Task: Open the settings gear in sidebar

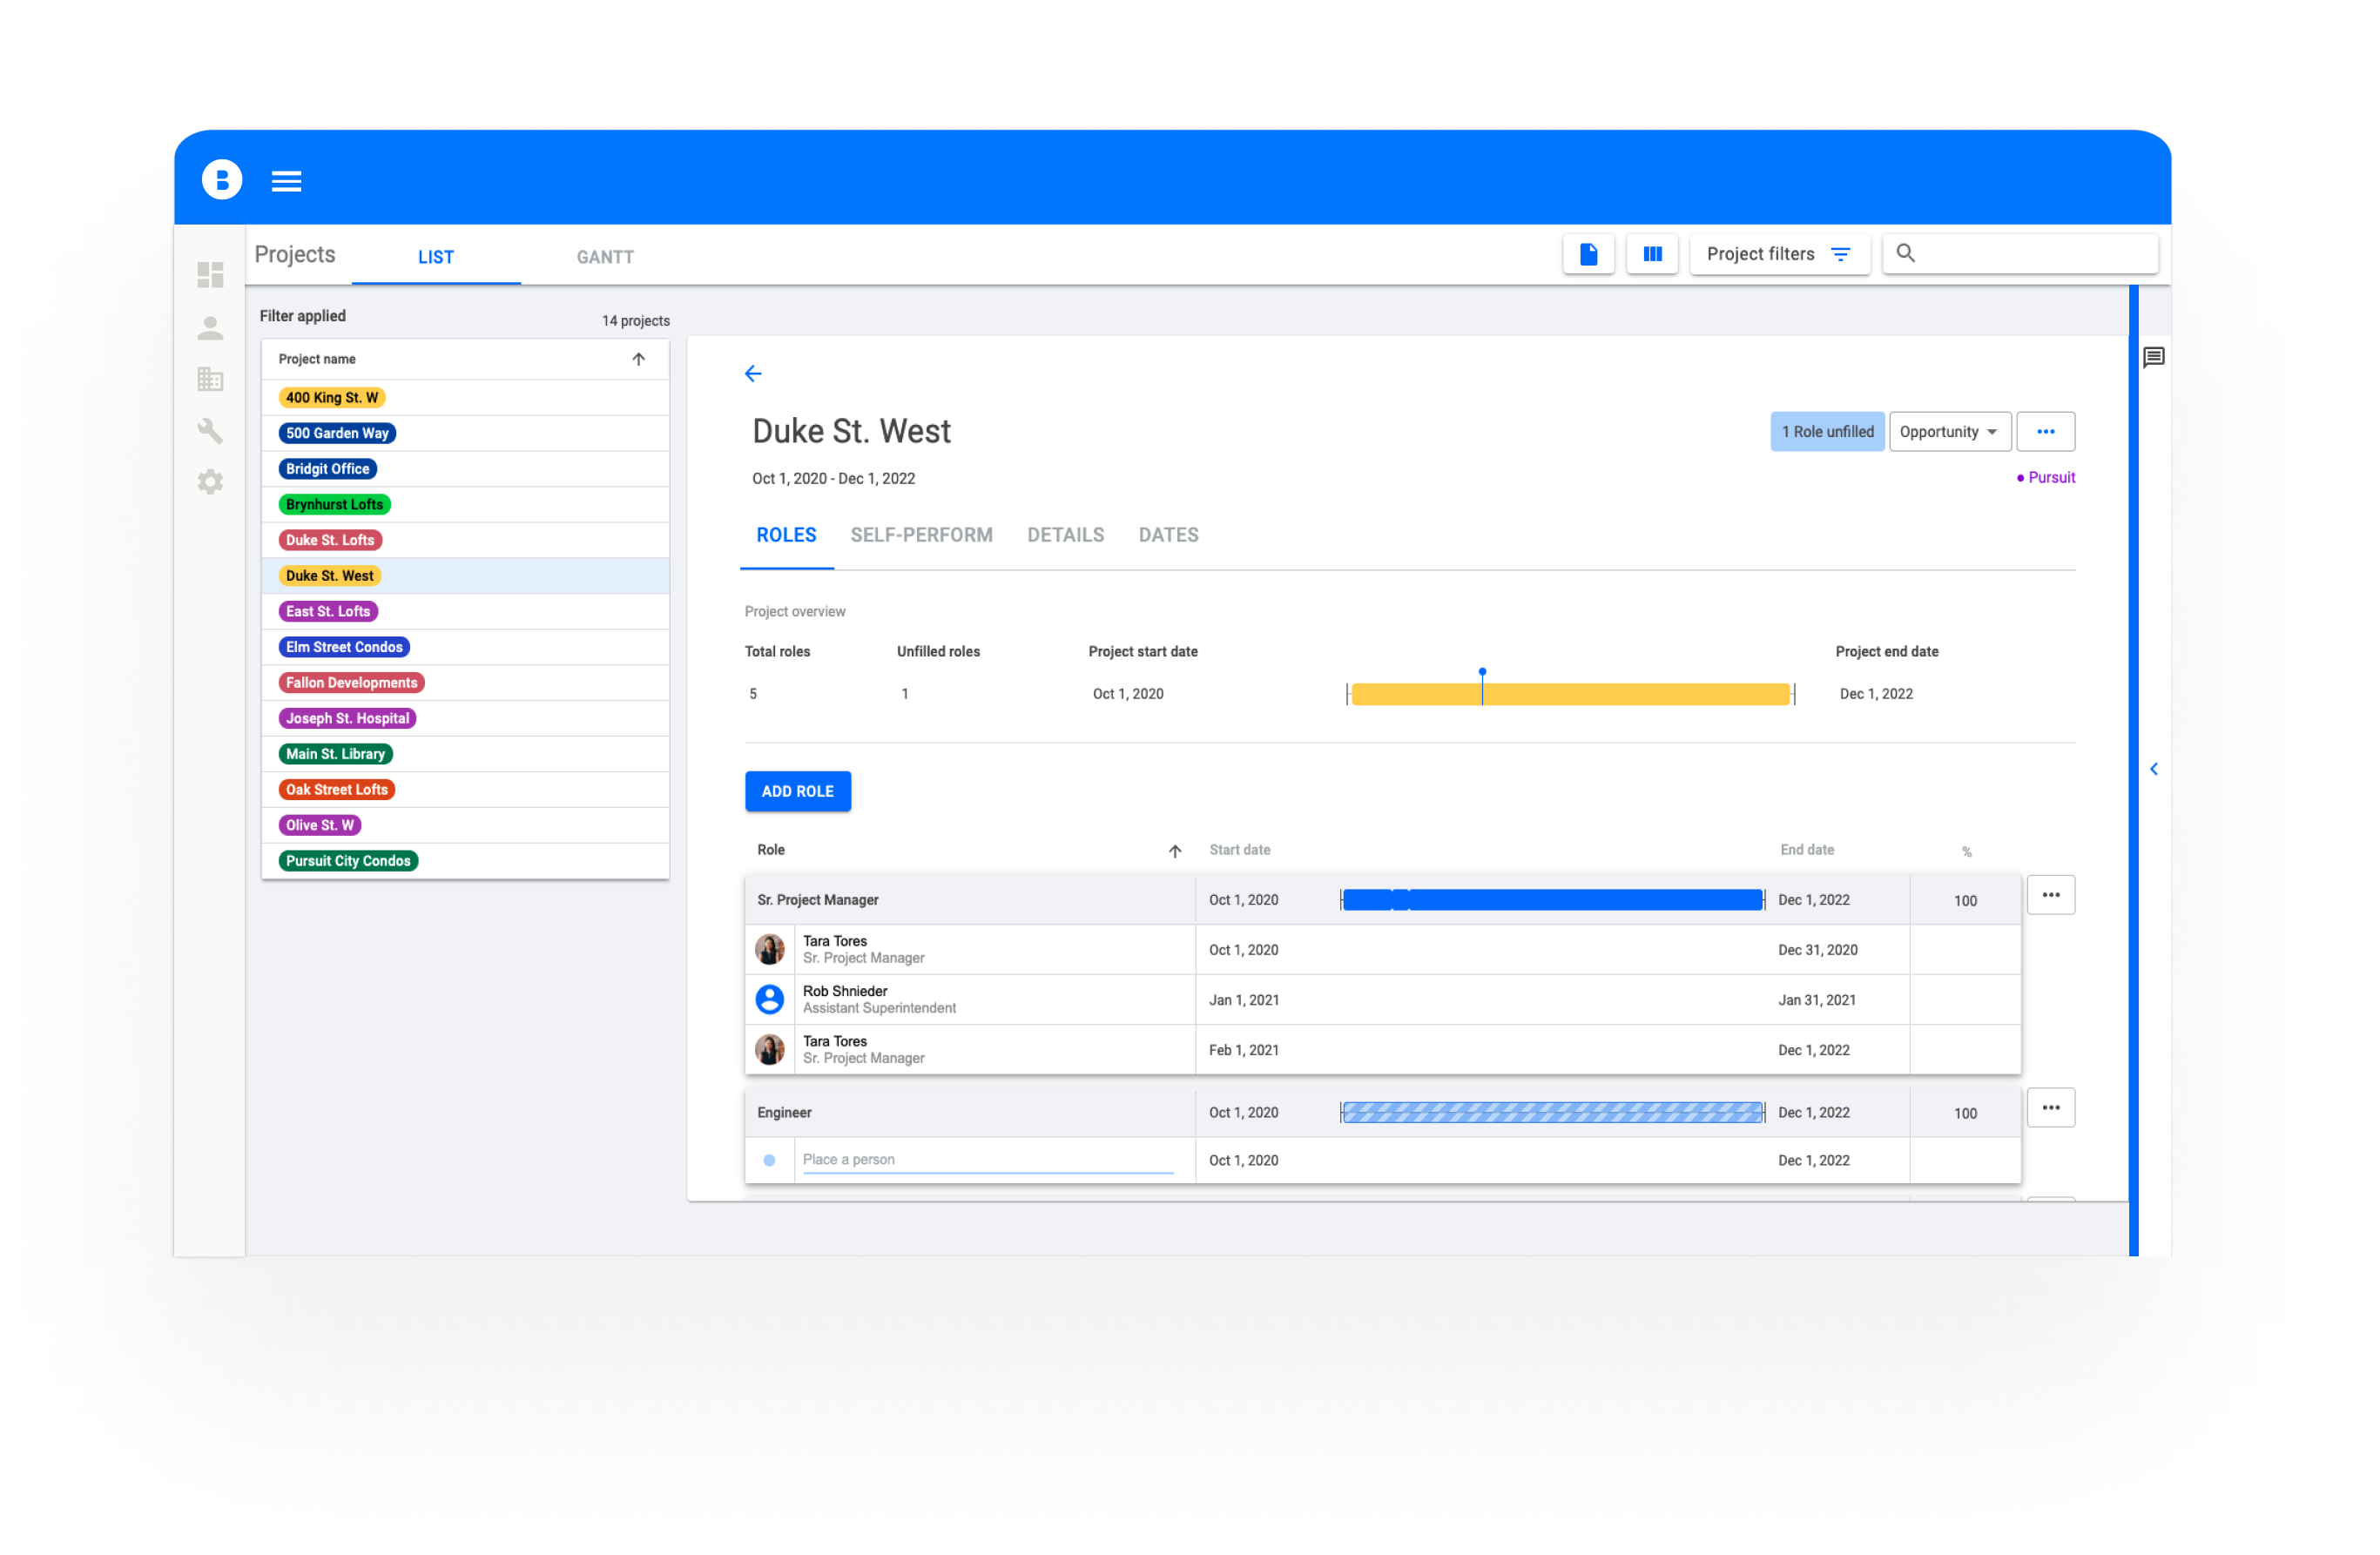Action: pyautogui.click(x=210, y=482)
